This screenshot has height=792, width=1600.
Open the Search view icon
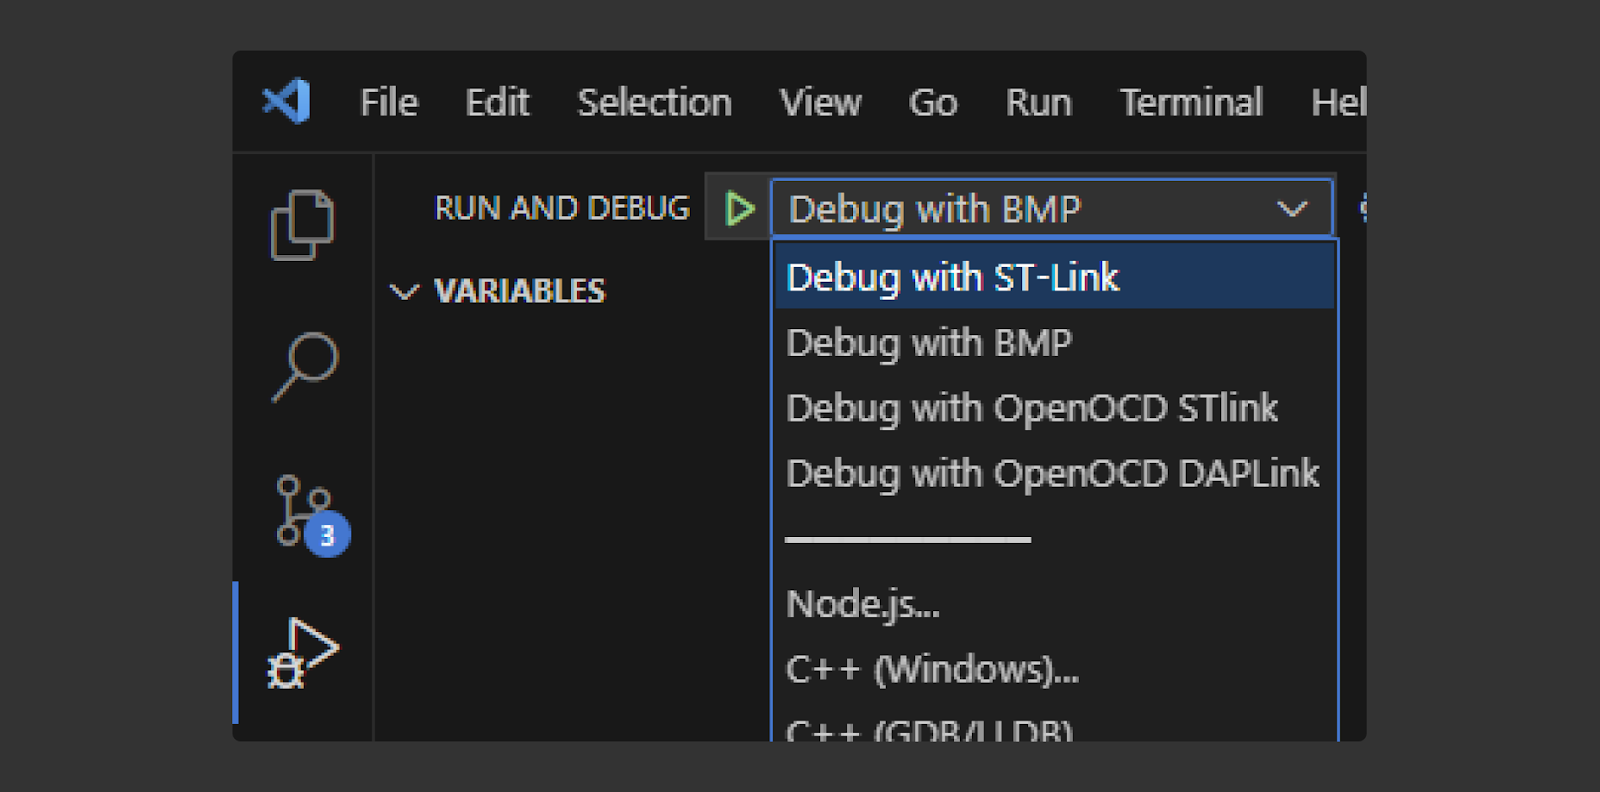tap(305, 367)
